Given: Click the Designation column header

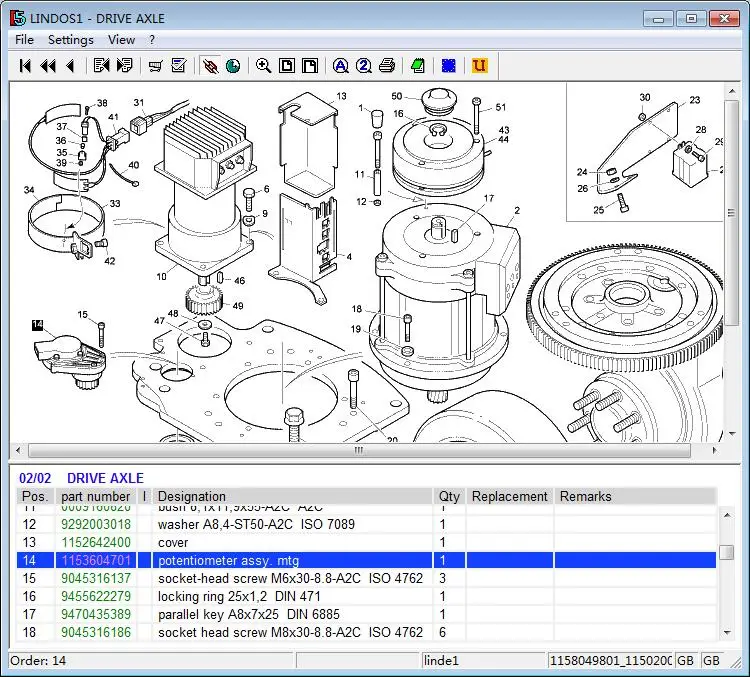Looking at the screenshot, I should (192, 496).
